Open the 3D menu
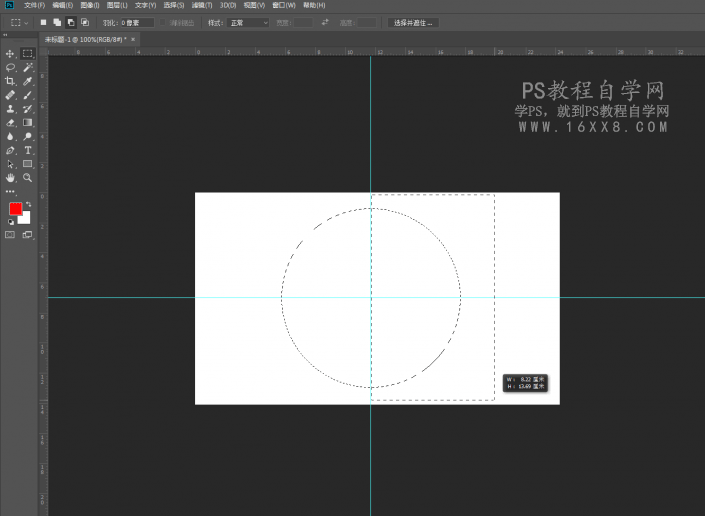 point(228,5)
